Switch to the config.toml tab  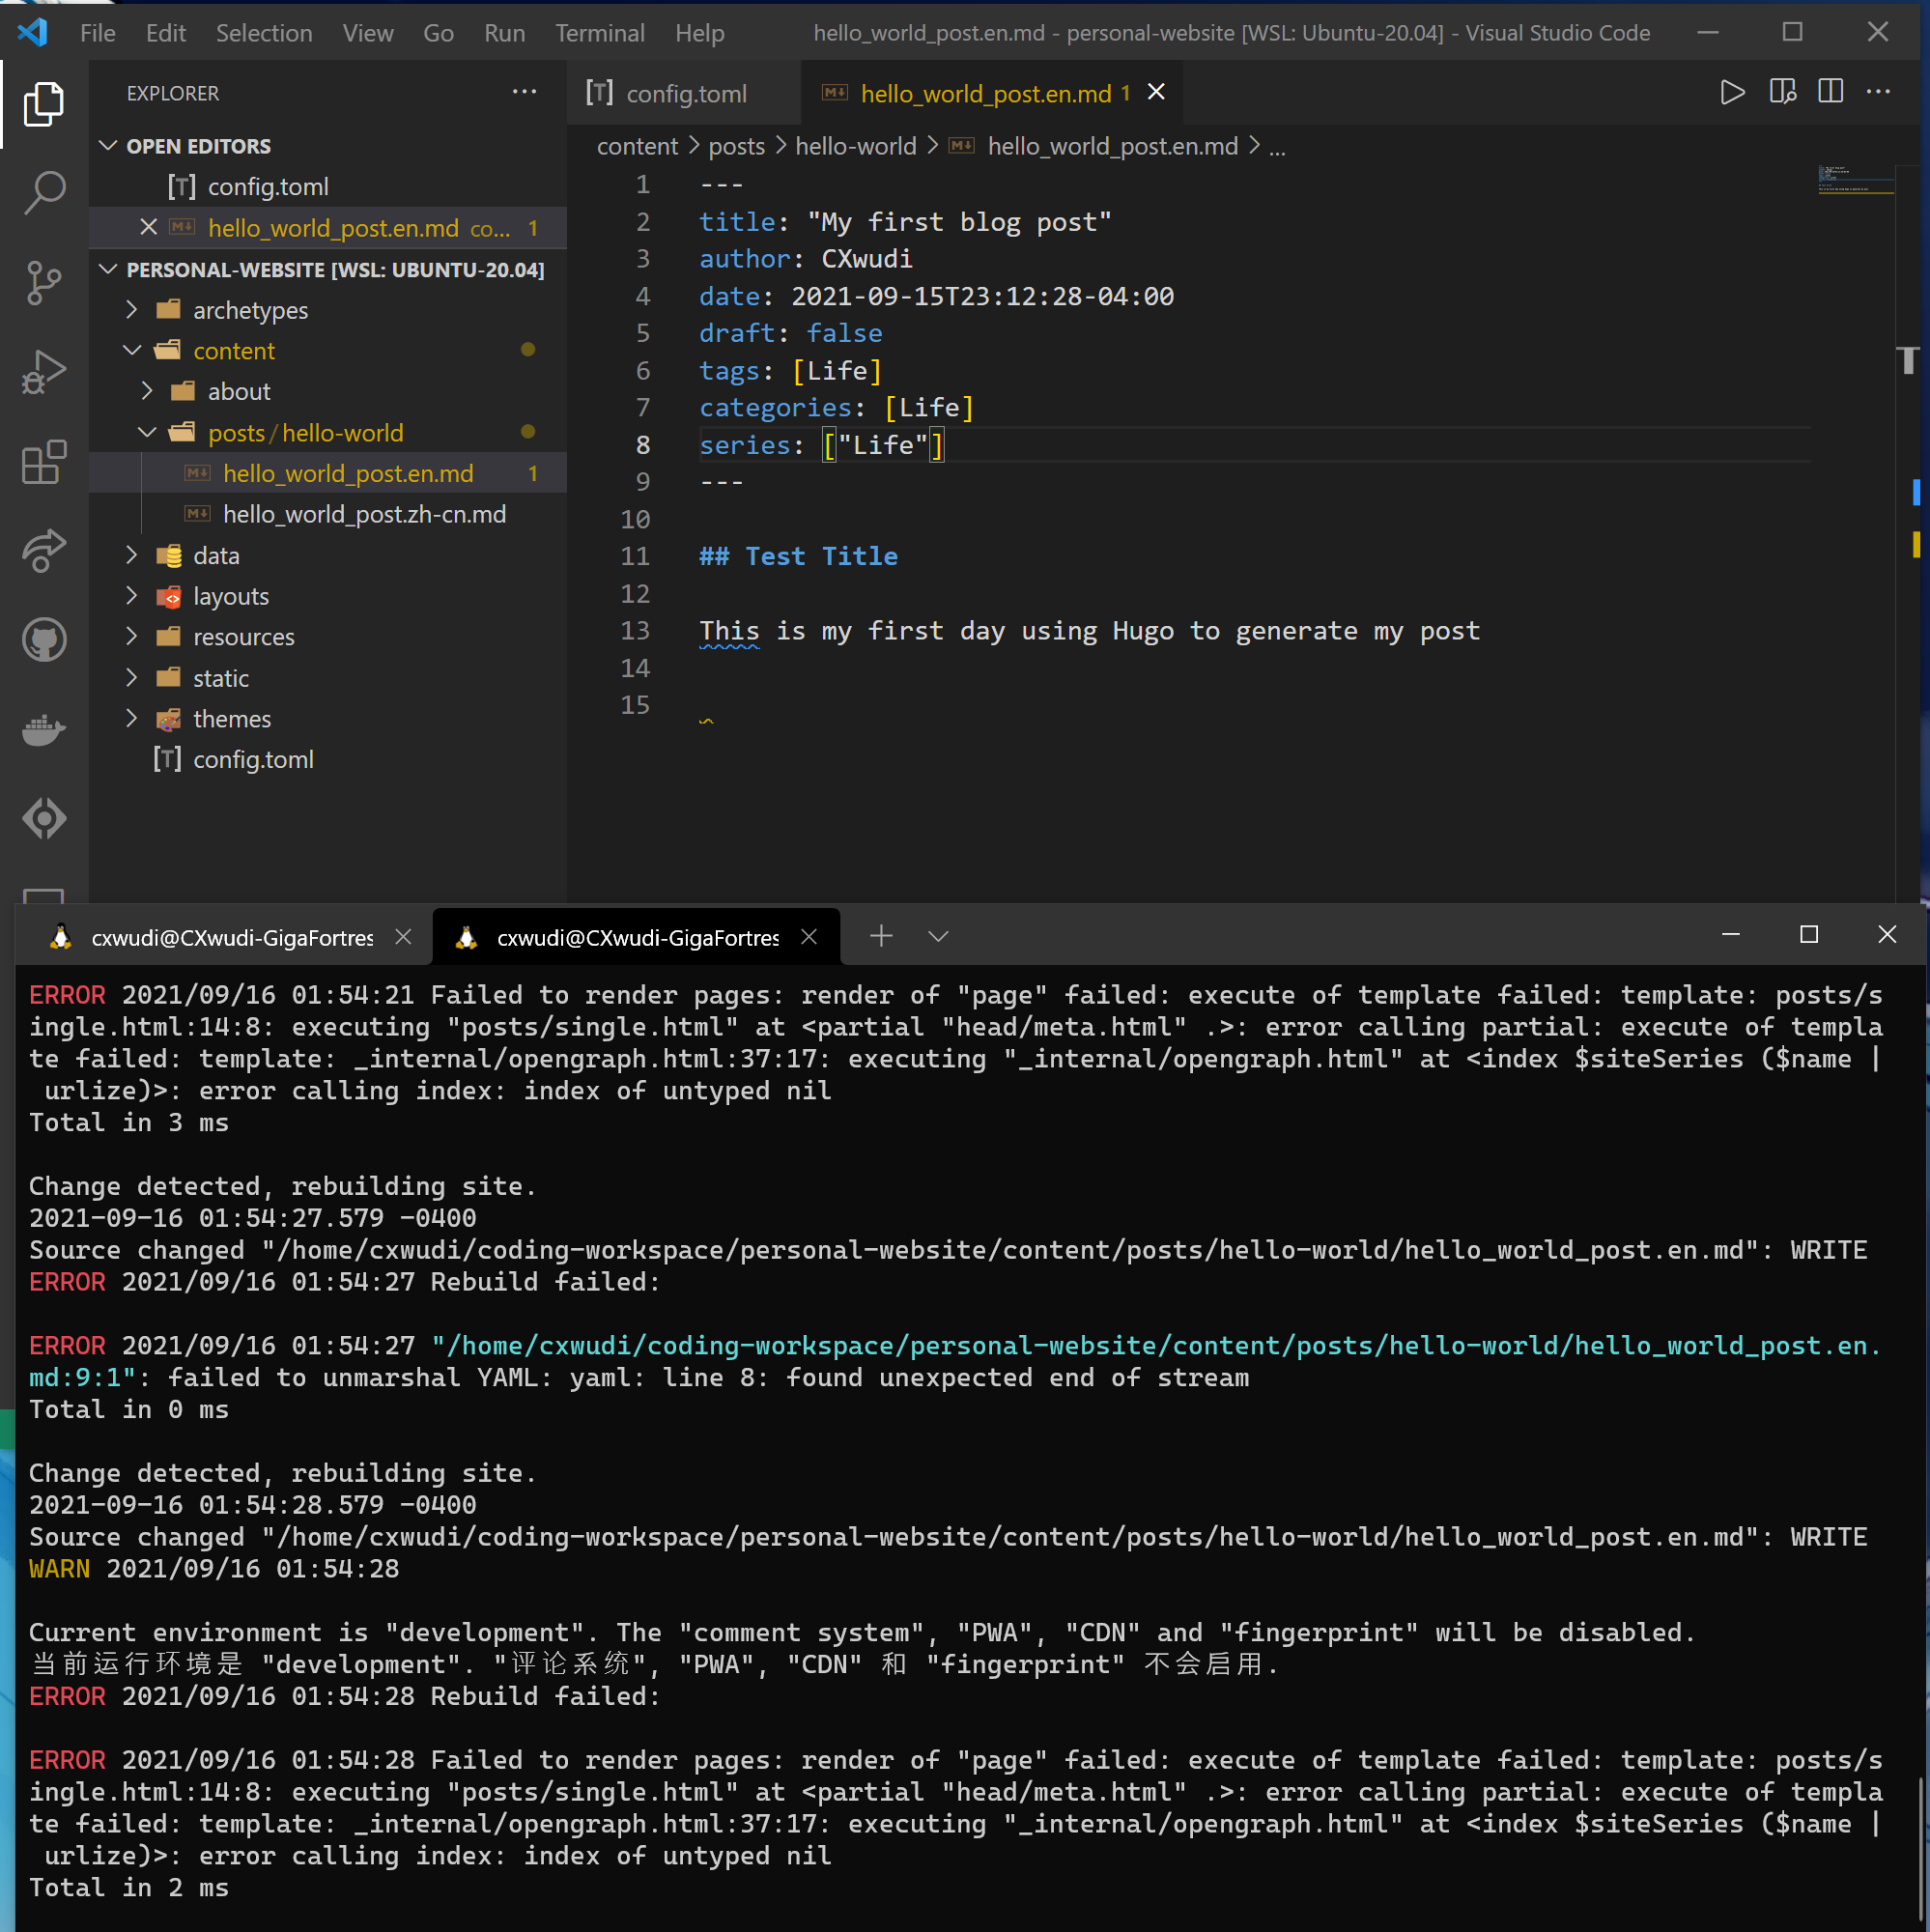click(x=685, y=92)
